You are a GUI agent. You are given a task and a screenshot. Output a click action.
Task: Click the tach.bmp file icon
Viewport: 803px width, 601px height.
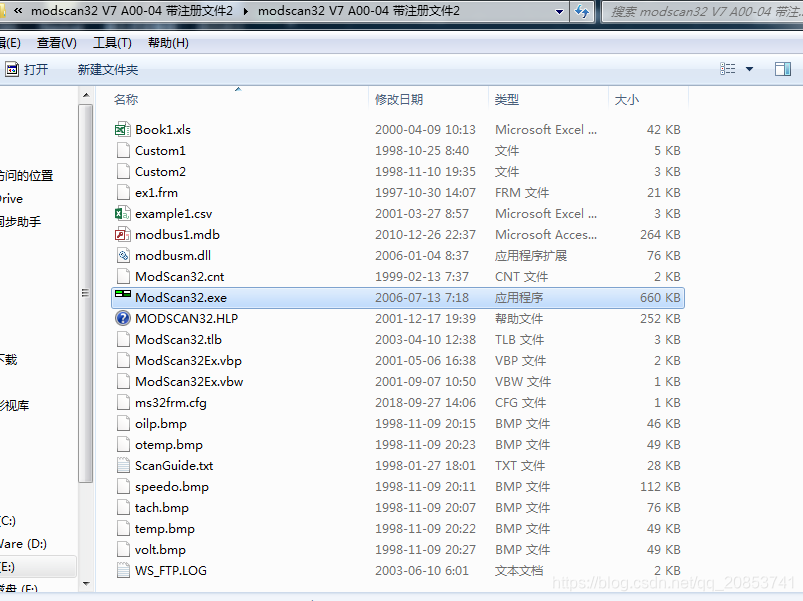click(122, 507)
